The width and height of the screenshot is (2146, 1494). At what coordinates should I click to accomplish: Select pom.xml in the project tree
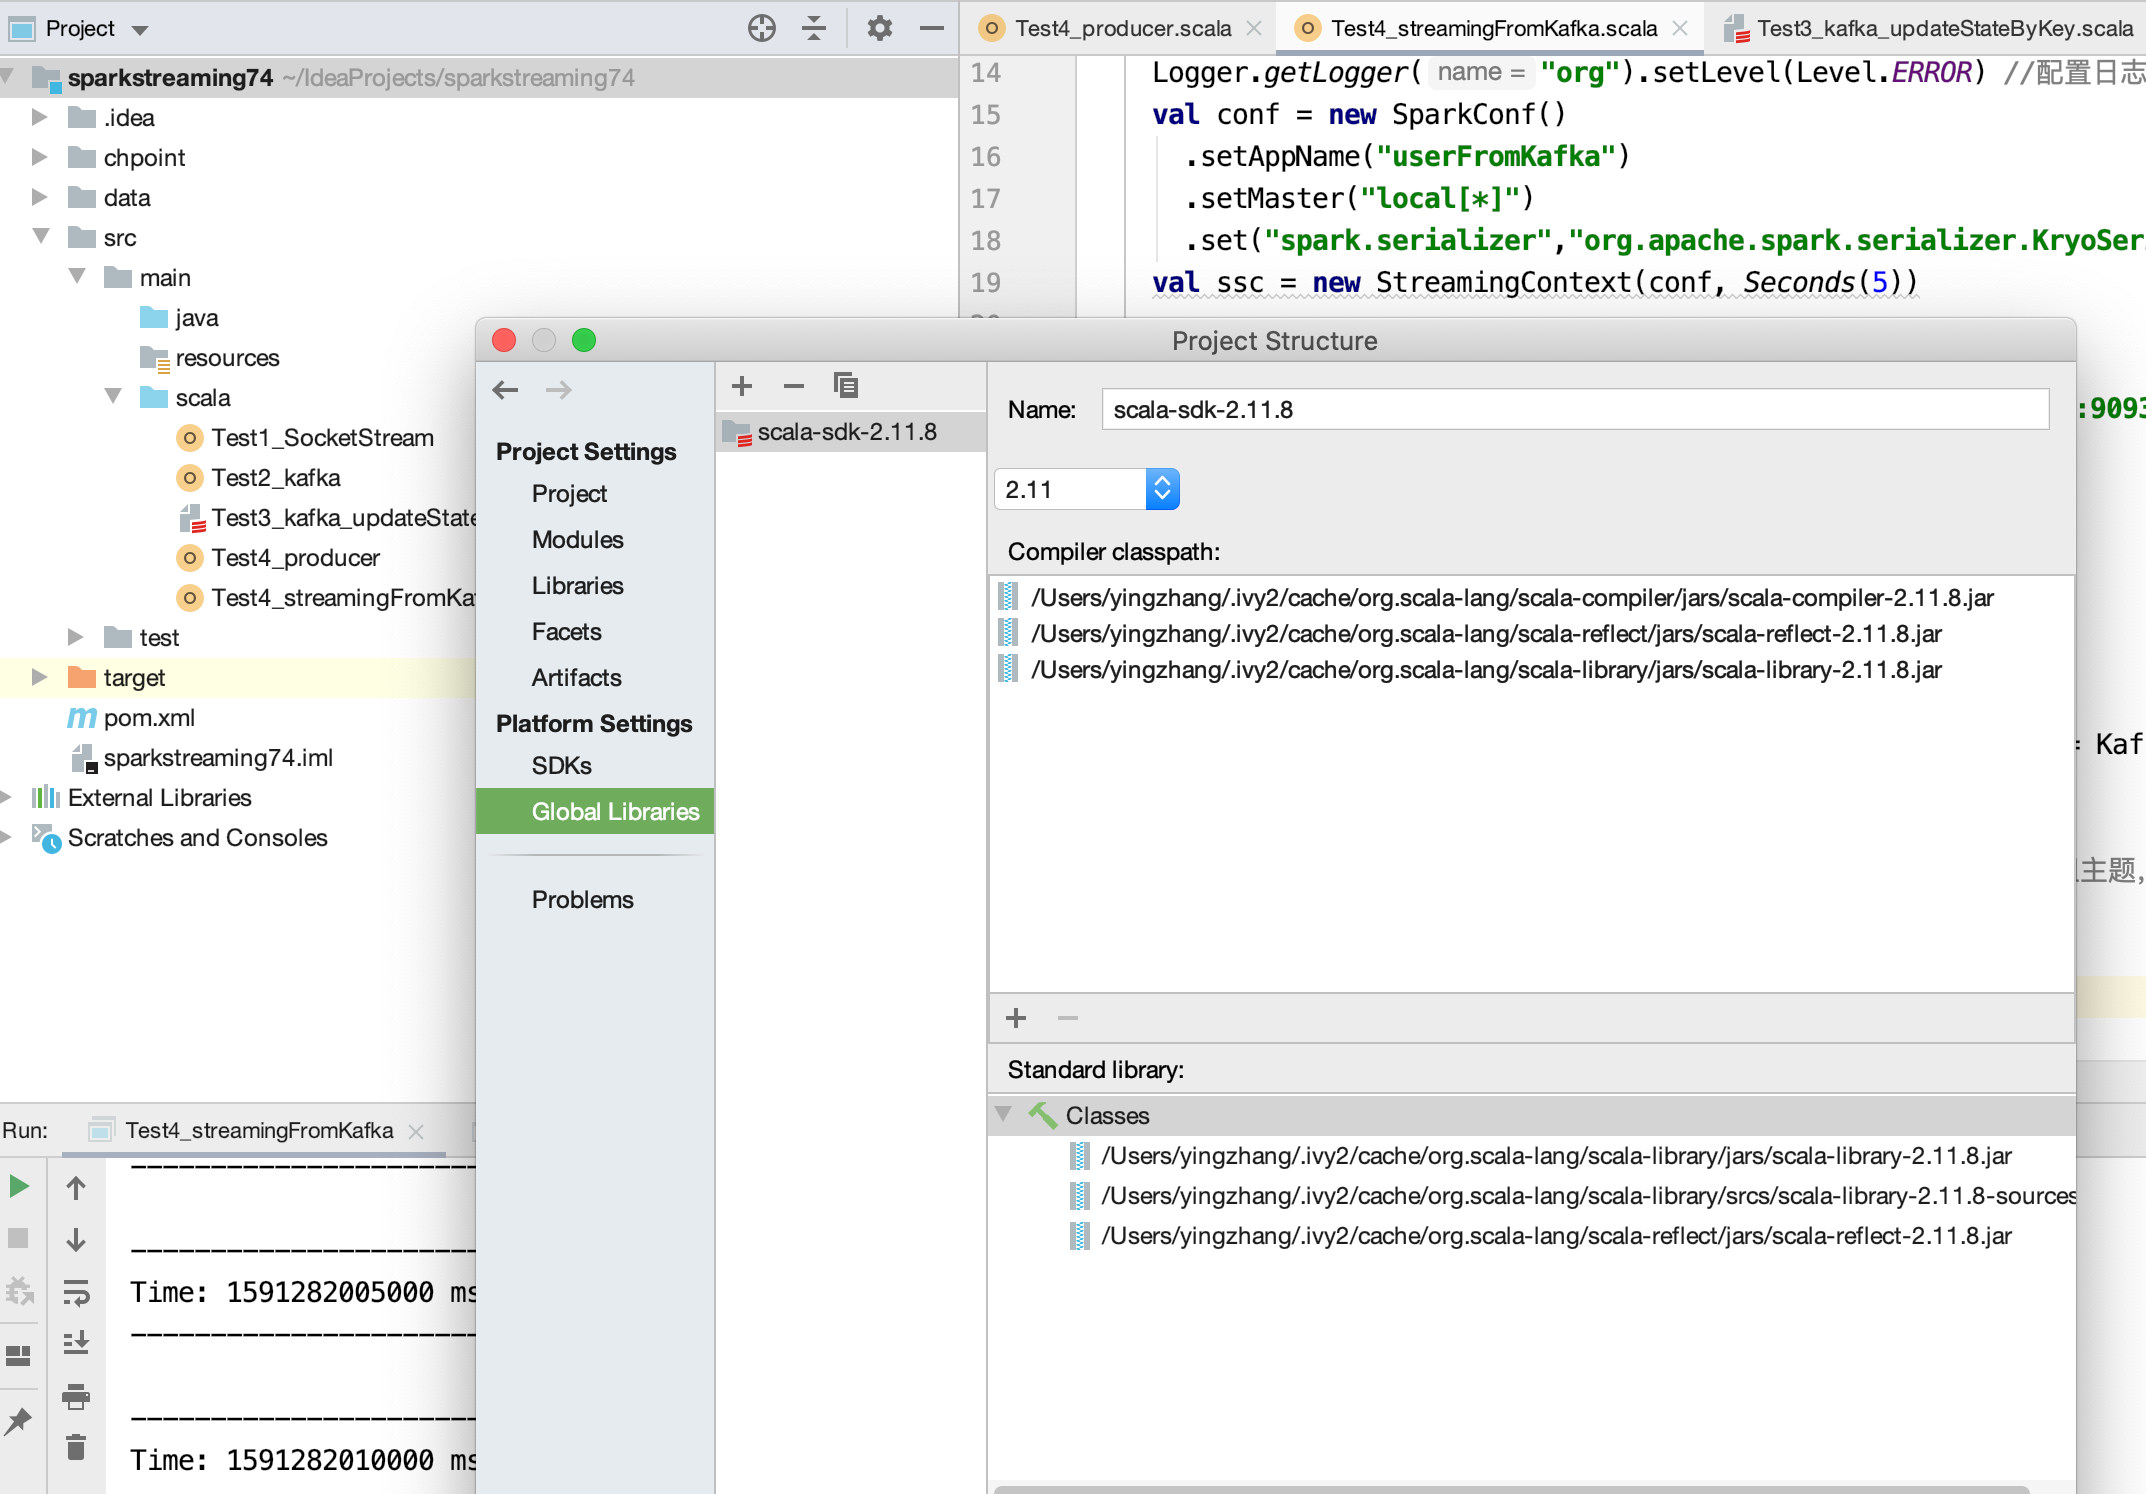point(149,717)
